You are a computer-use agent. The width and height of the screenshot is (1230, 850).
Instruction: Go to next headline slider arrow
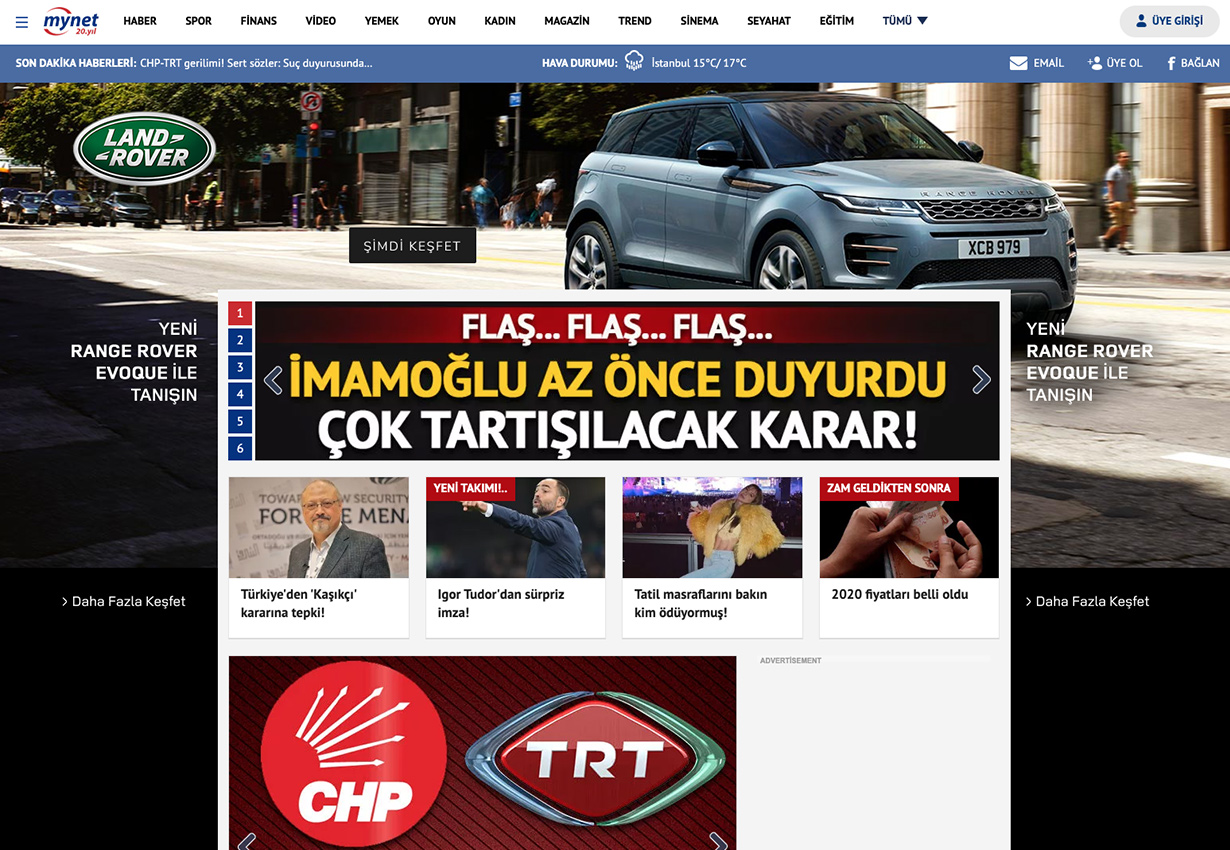[x=981, y=380]
